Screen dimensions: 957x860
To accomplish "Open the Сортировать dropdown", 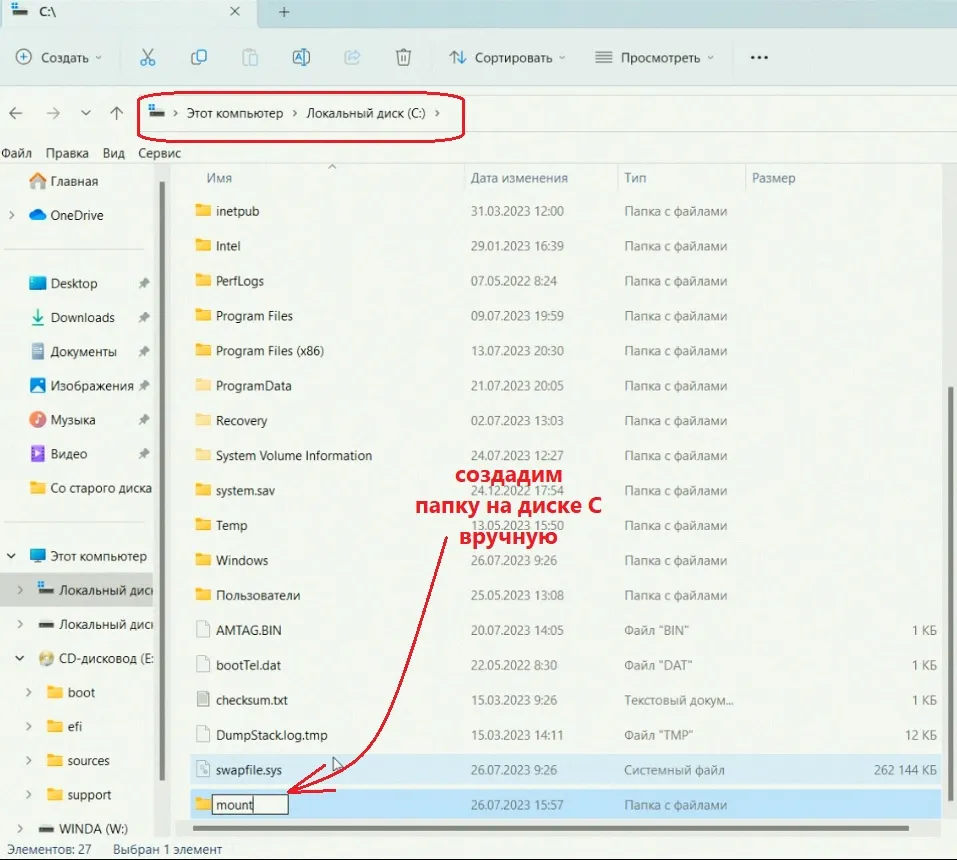I will pyautogui.click(x=507, y=57).
